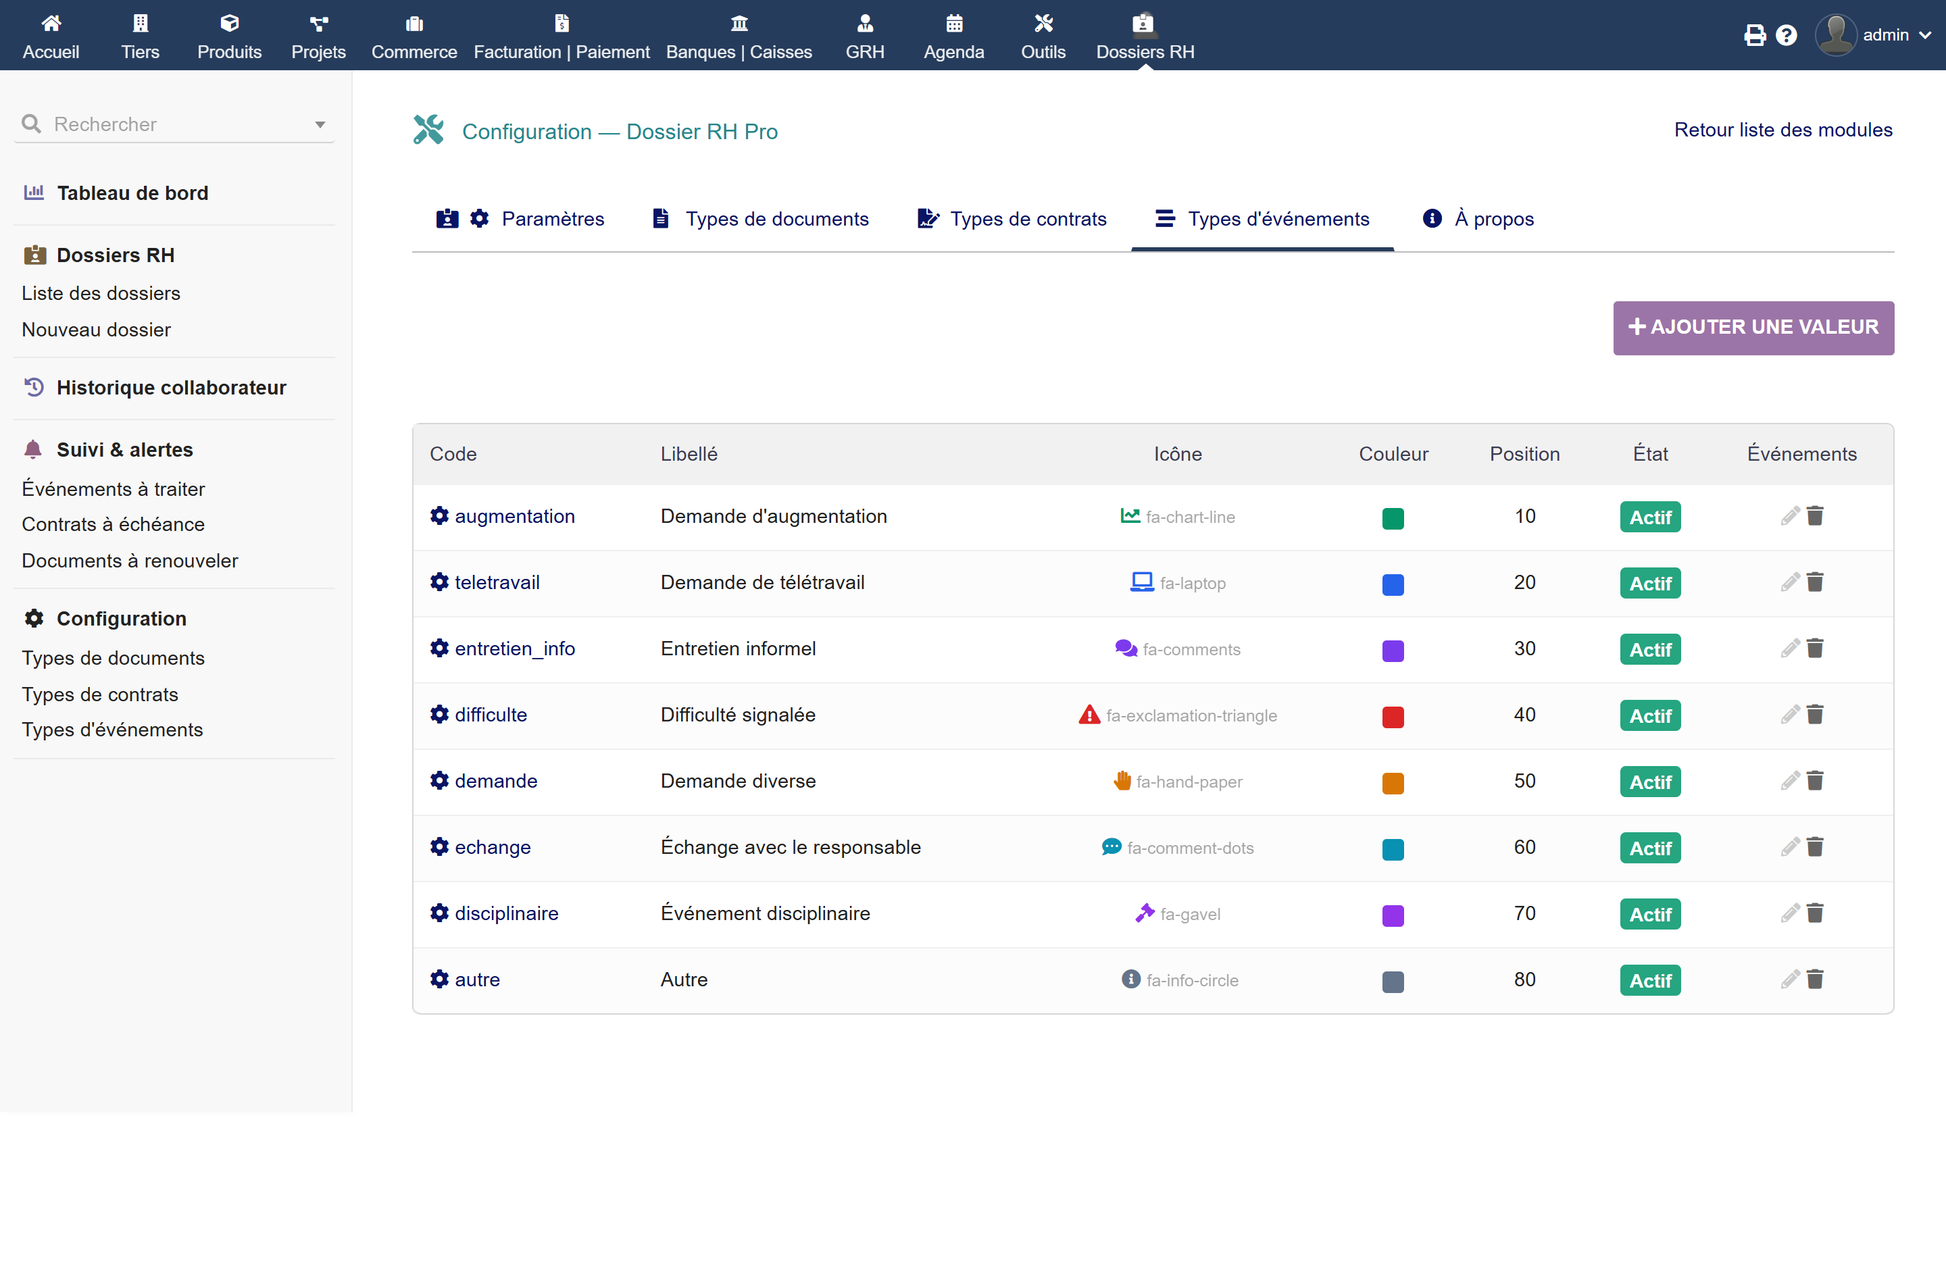The image size is (1946, 1270).
Task: Open the Facturation | Paiement menu
Action: (561, 36)
